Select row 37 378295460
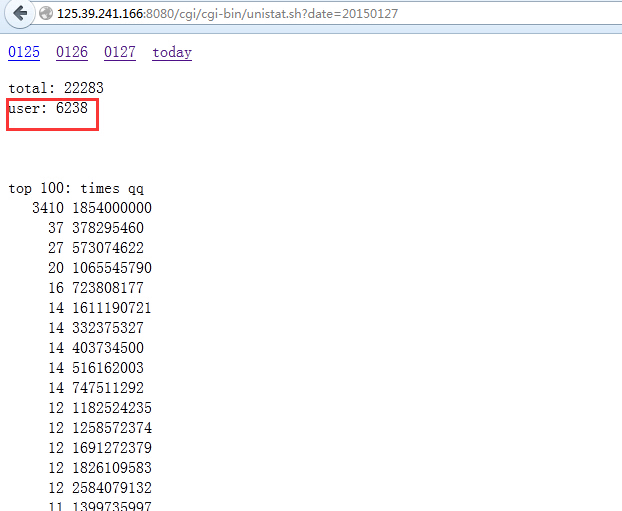This screenshot has width=622, height=511. [96, 228]
